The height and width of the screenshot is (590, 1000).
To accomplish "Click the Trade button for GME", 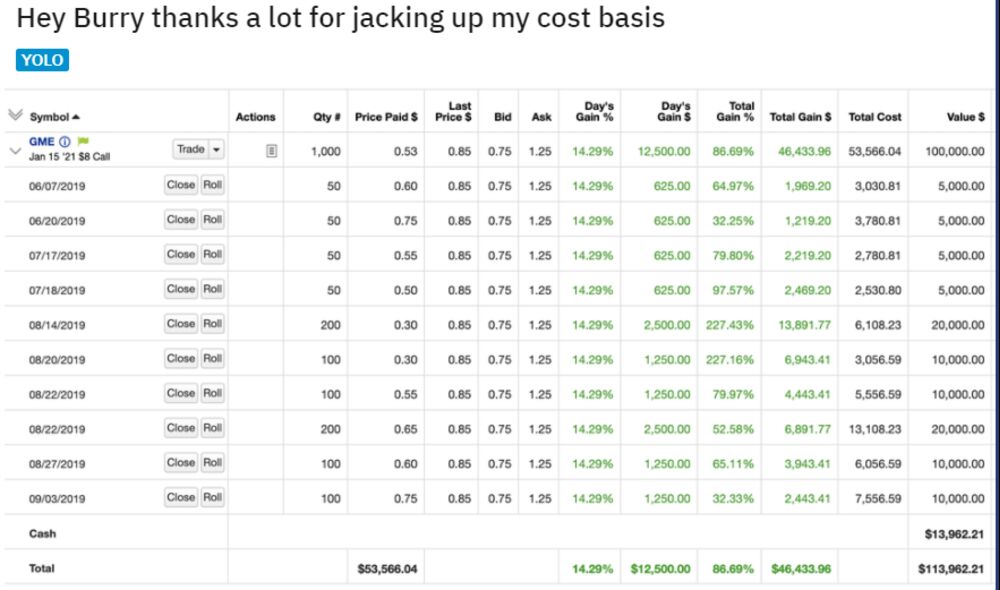I will pos(191,149).
